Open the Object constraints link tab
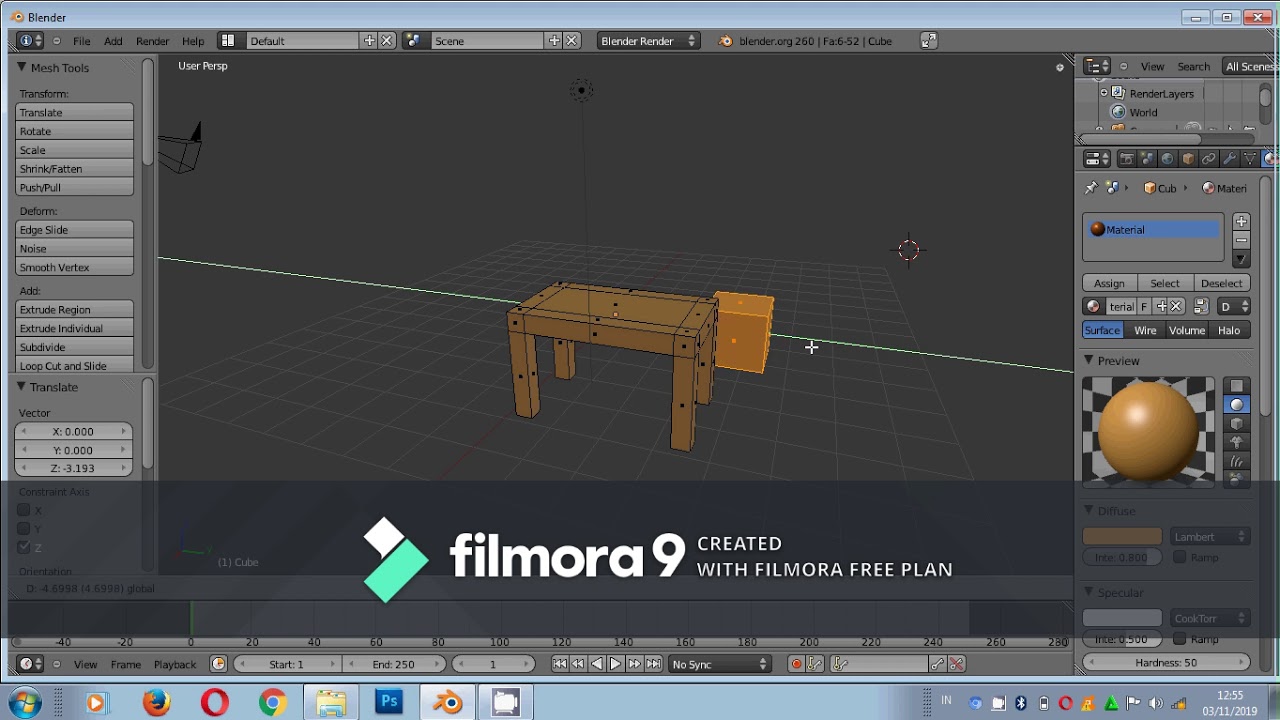Viewport: 1280px width, 720px height. [1208, 159]
